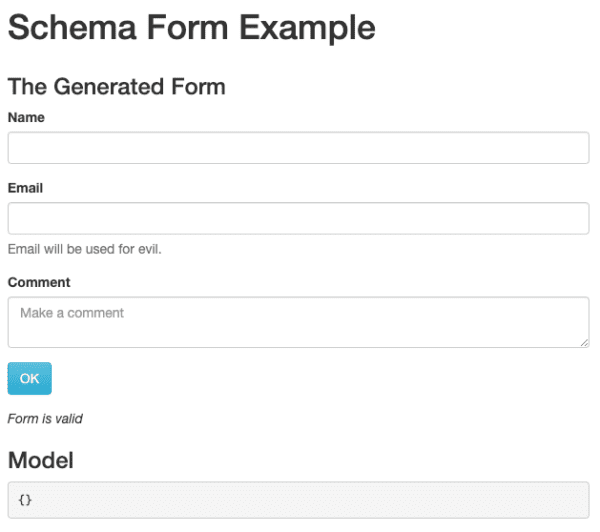
Task: Select the 'Email will be used for evil.' help text
Action: (85, 249)
